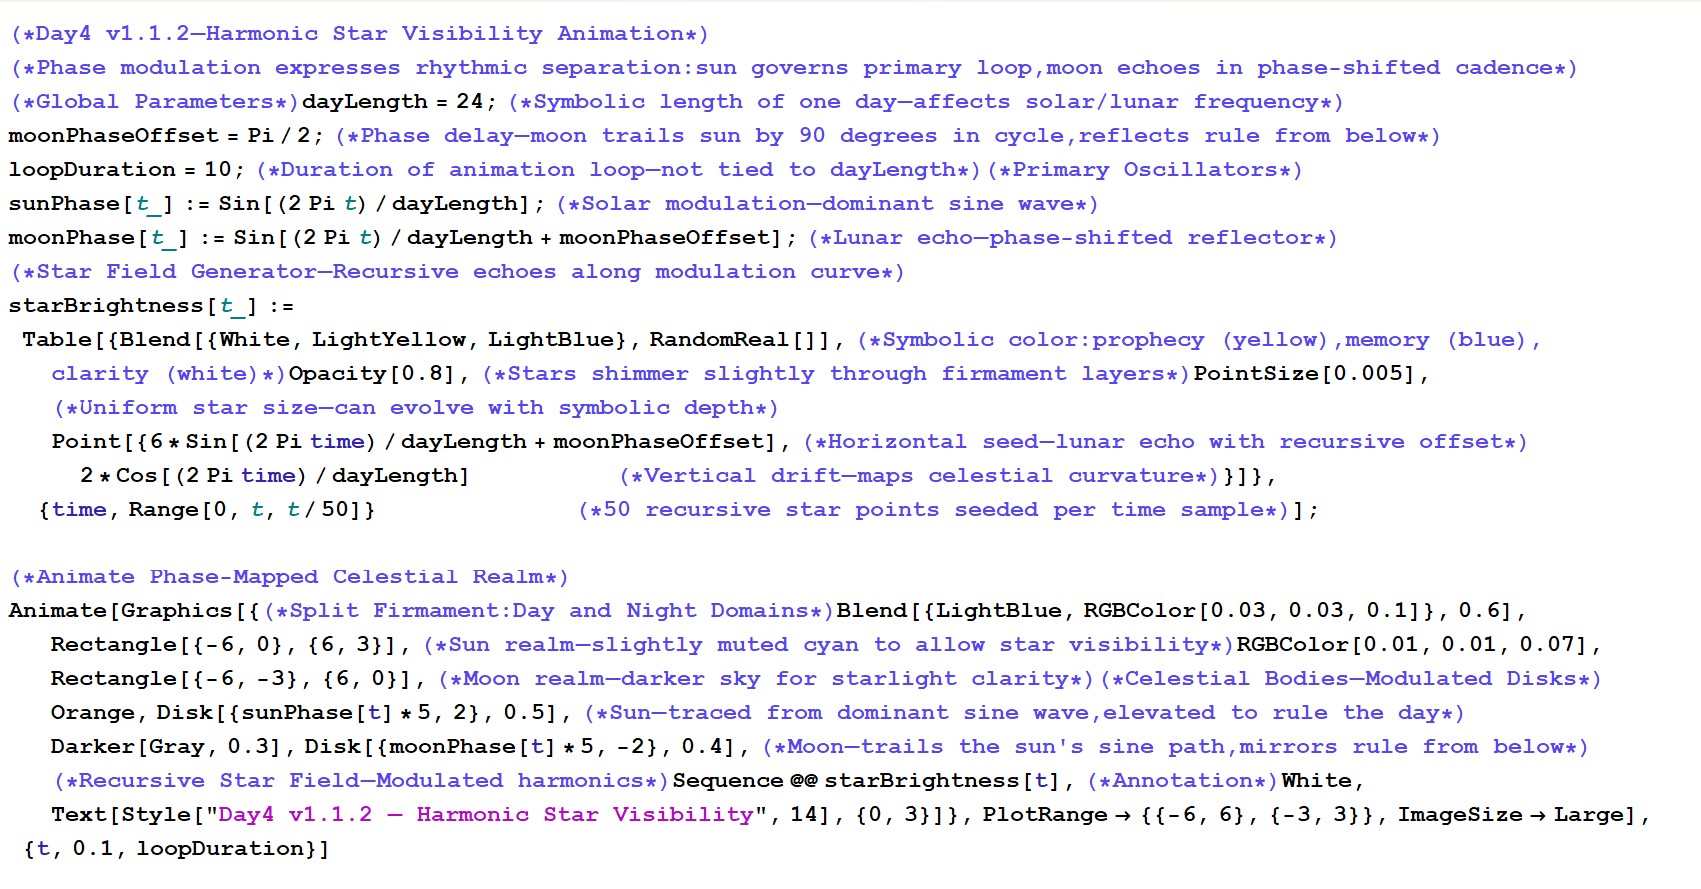Click the ImageSize option name
1701x889 pixels.
tap(1460, 815)
